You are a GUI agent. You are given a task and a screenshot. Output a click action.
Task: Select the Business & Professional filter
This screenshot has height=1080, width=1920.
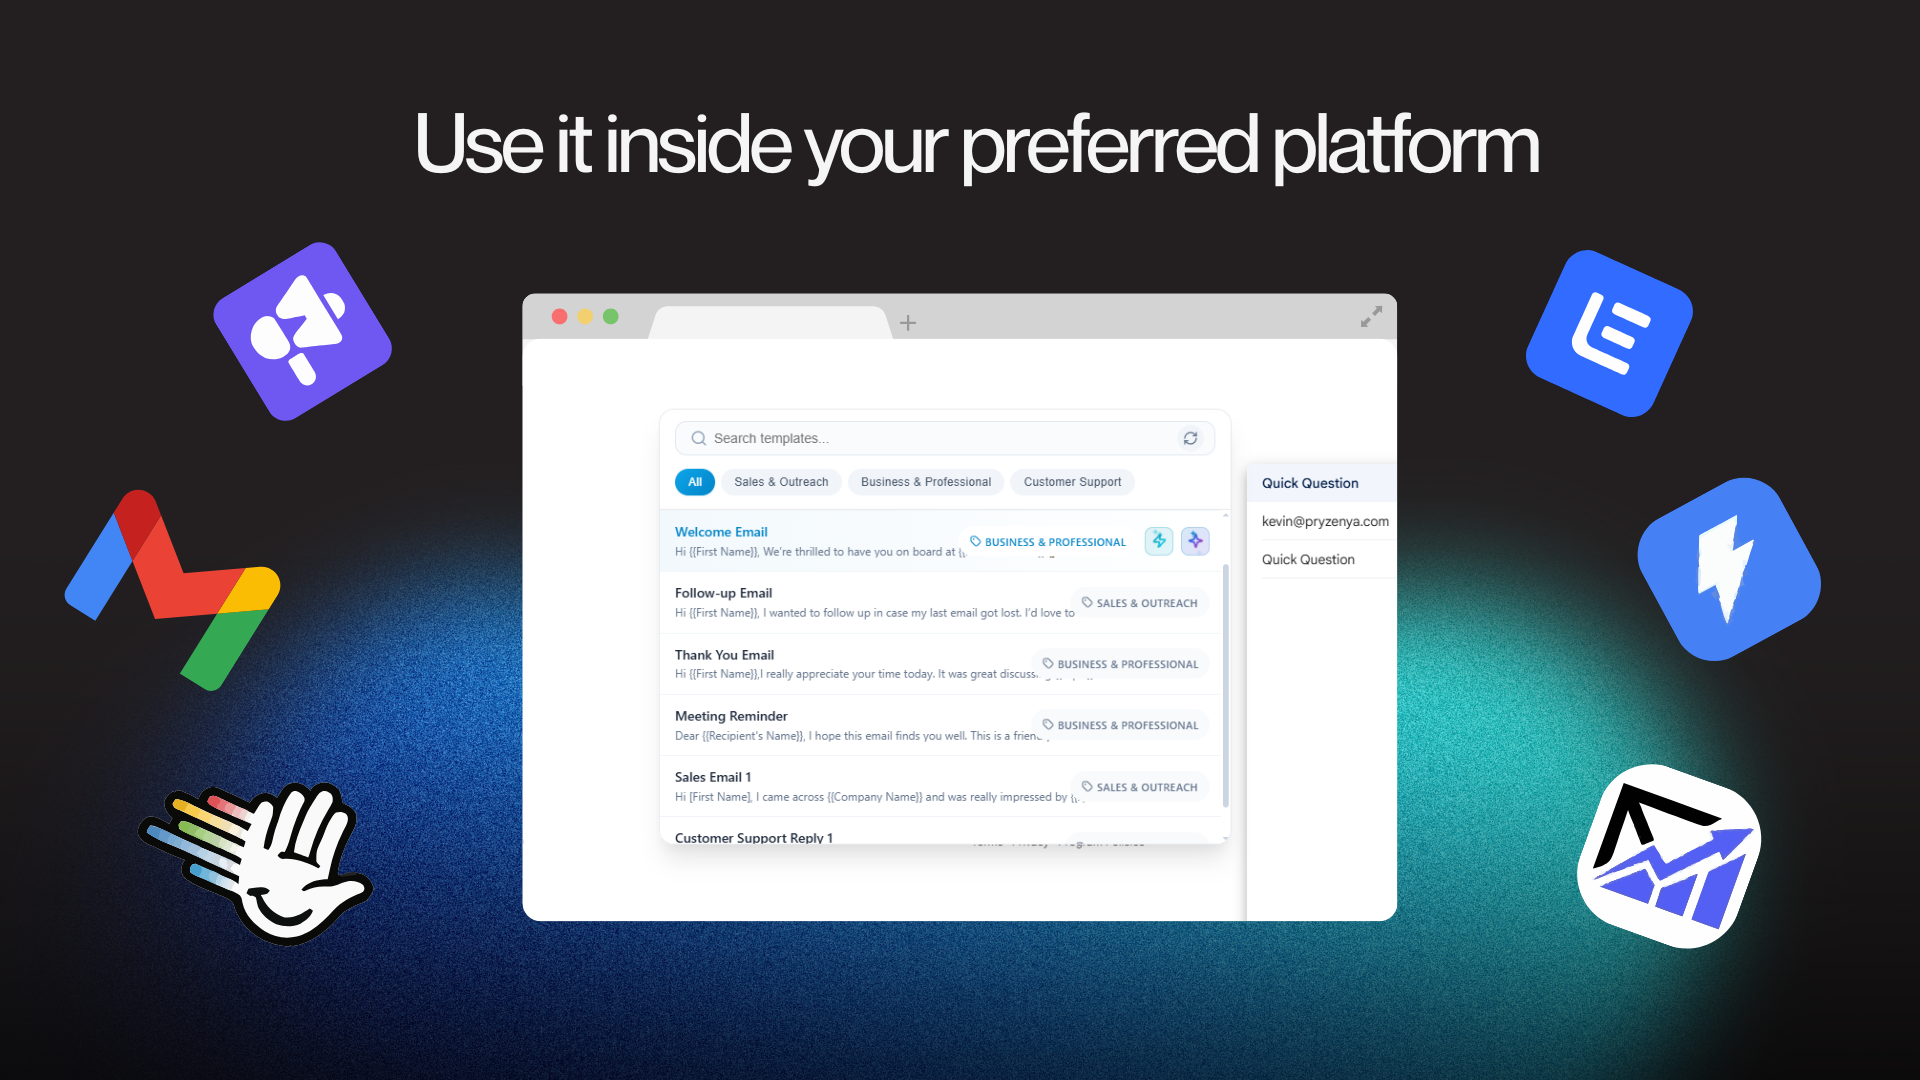(926, 482)
